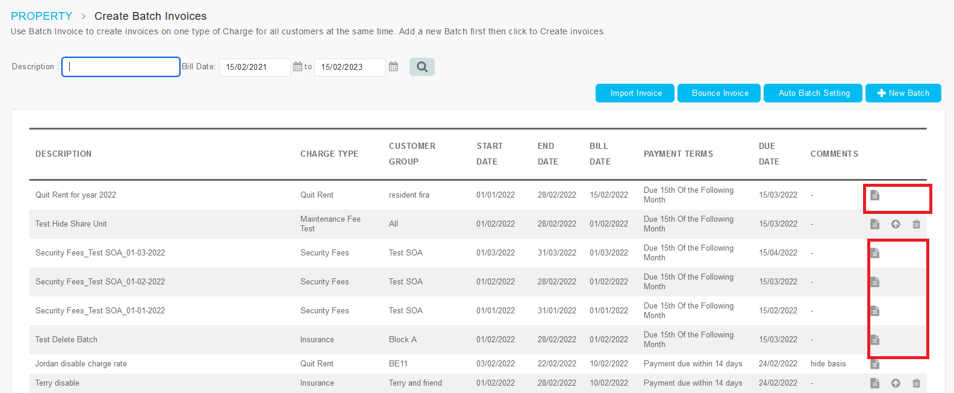Delete the Test Hide Share Unit batch
954x393 pixels.
tap(916, 224)
